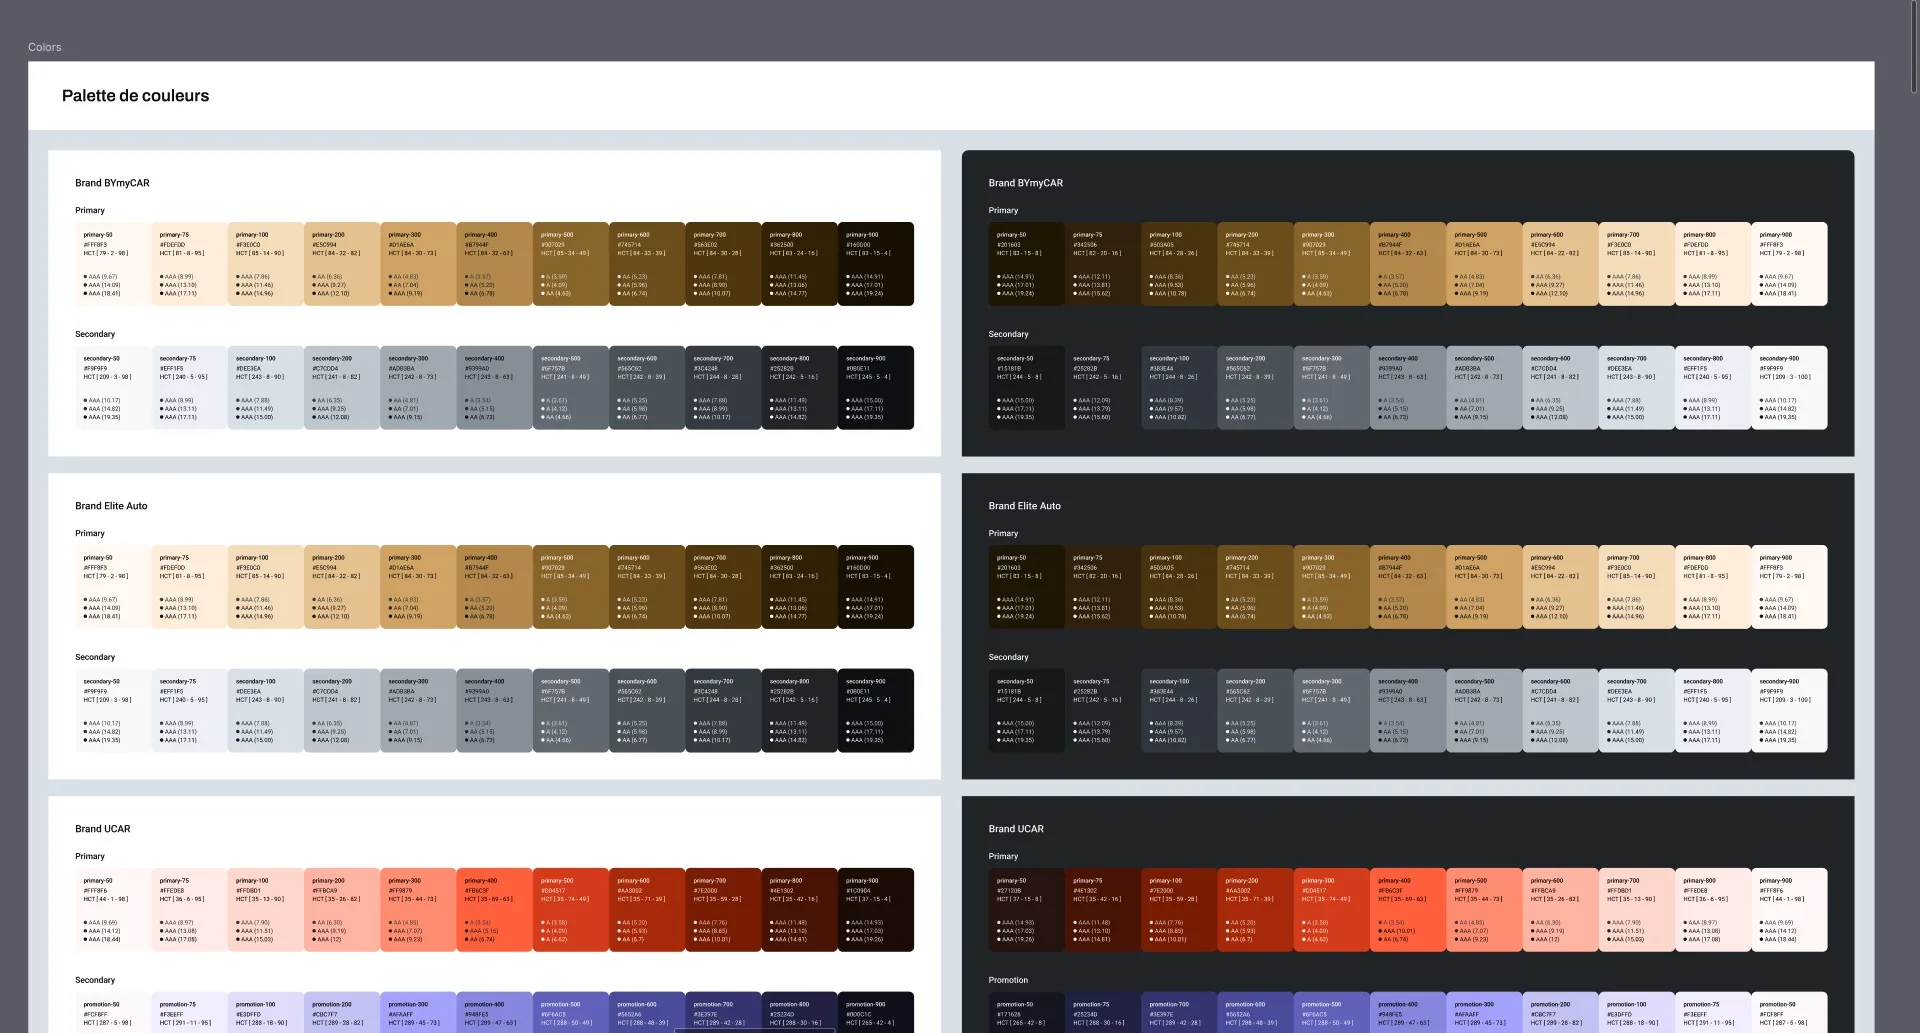Click secondary-800 swatch in light Brand BYmyCAR panel
1920x1033 pixels.
pos(800,388)
